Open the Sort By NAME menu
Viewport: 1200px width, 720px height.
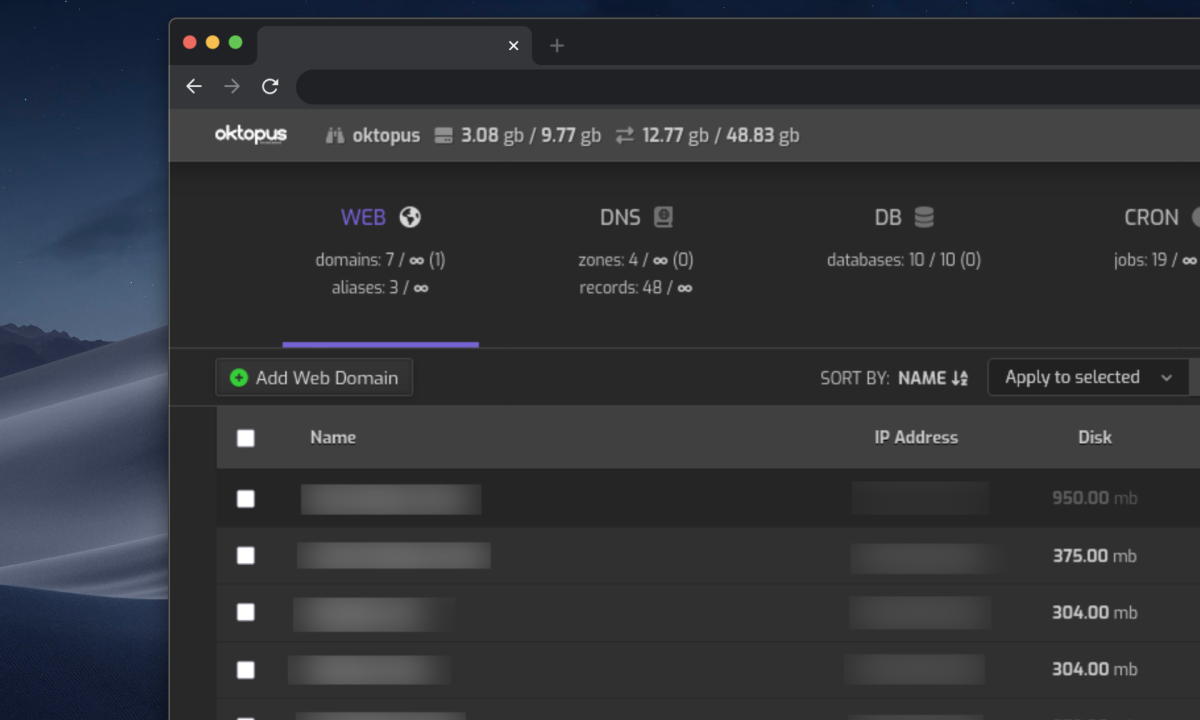[932, 378]
